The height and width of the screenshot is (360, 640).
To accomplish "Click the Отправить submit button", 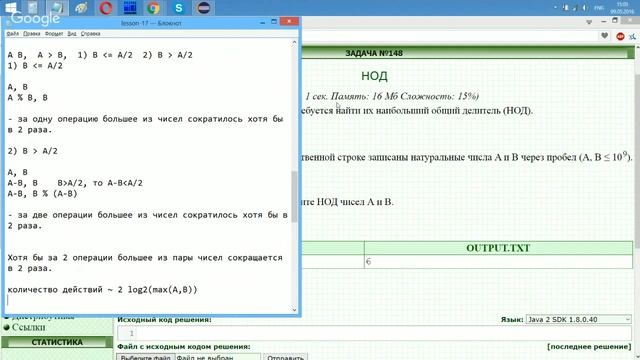I will click(286, 358).
